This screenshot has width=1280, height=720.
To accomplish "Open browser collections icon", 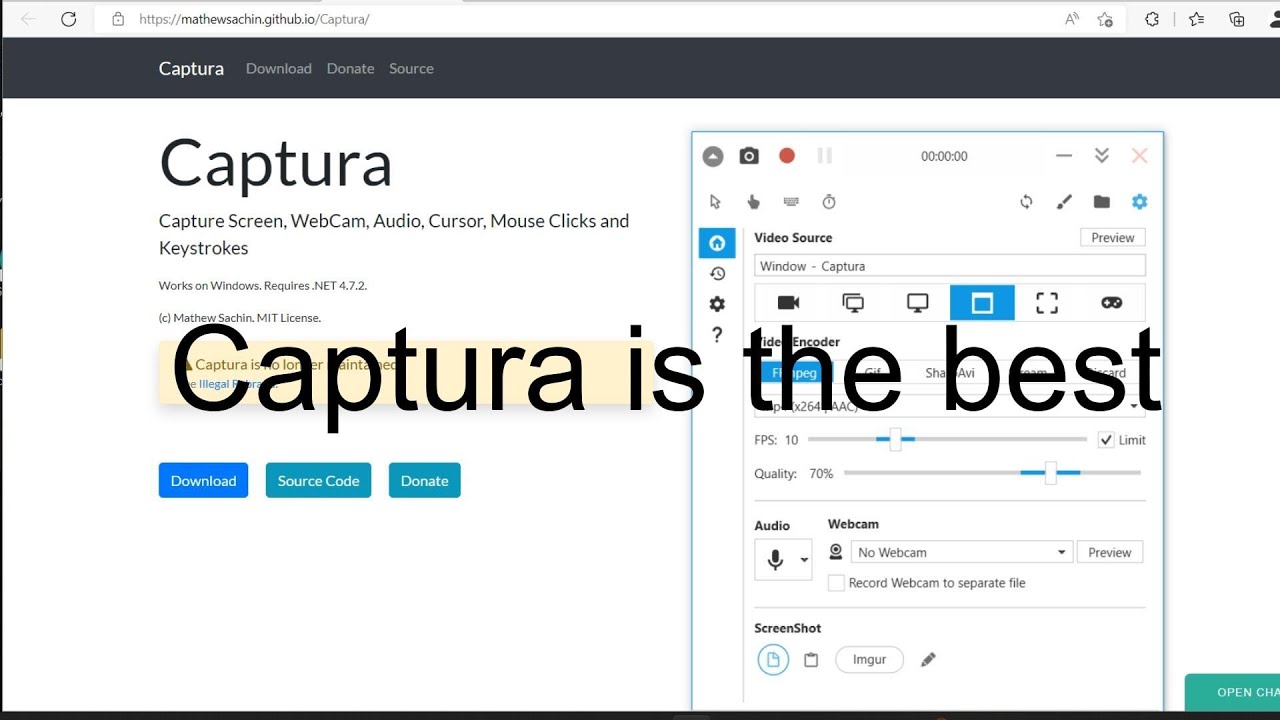I will (1237, 19).
